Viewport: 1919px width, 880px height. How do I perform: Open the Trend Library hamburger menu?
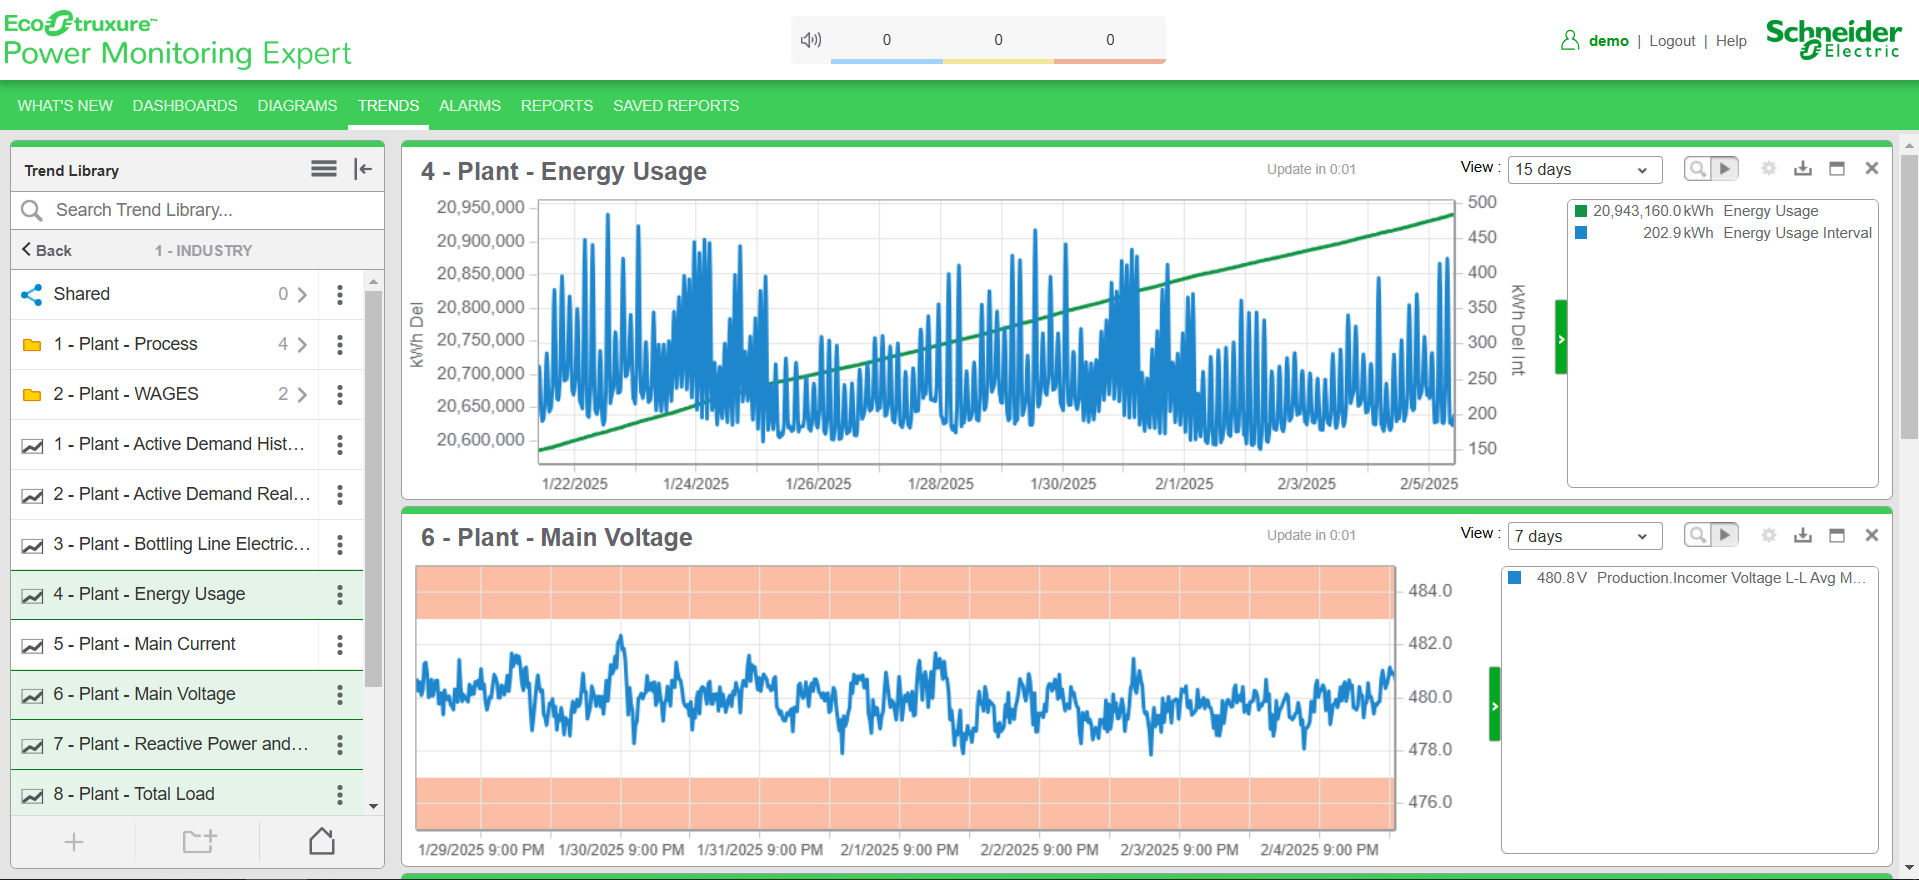pyautogui.click(x=323, y=169)
